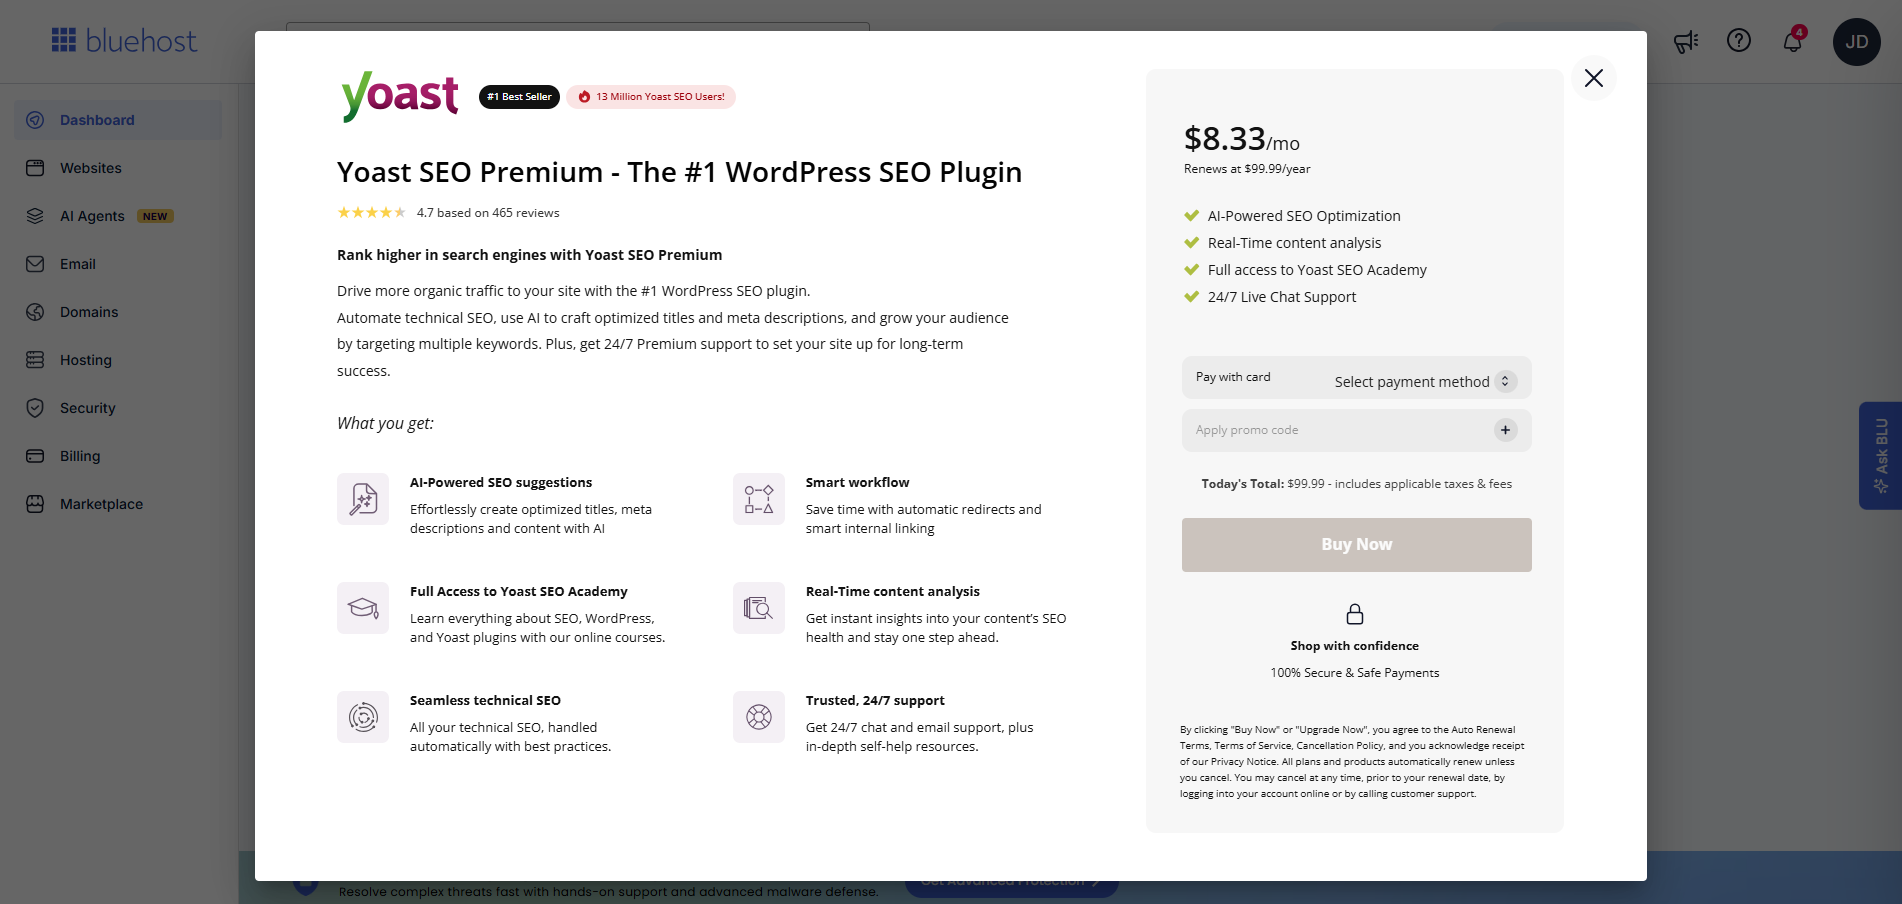Screen dimensions: 1902x904
Task: Click the Billing card icon
Action: 35,456
